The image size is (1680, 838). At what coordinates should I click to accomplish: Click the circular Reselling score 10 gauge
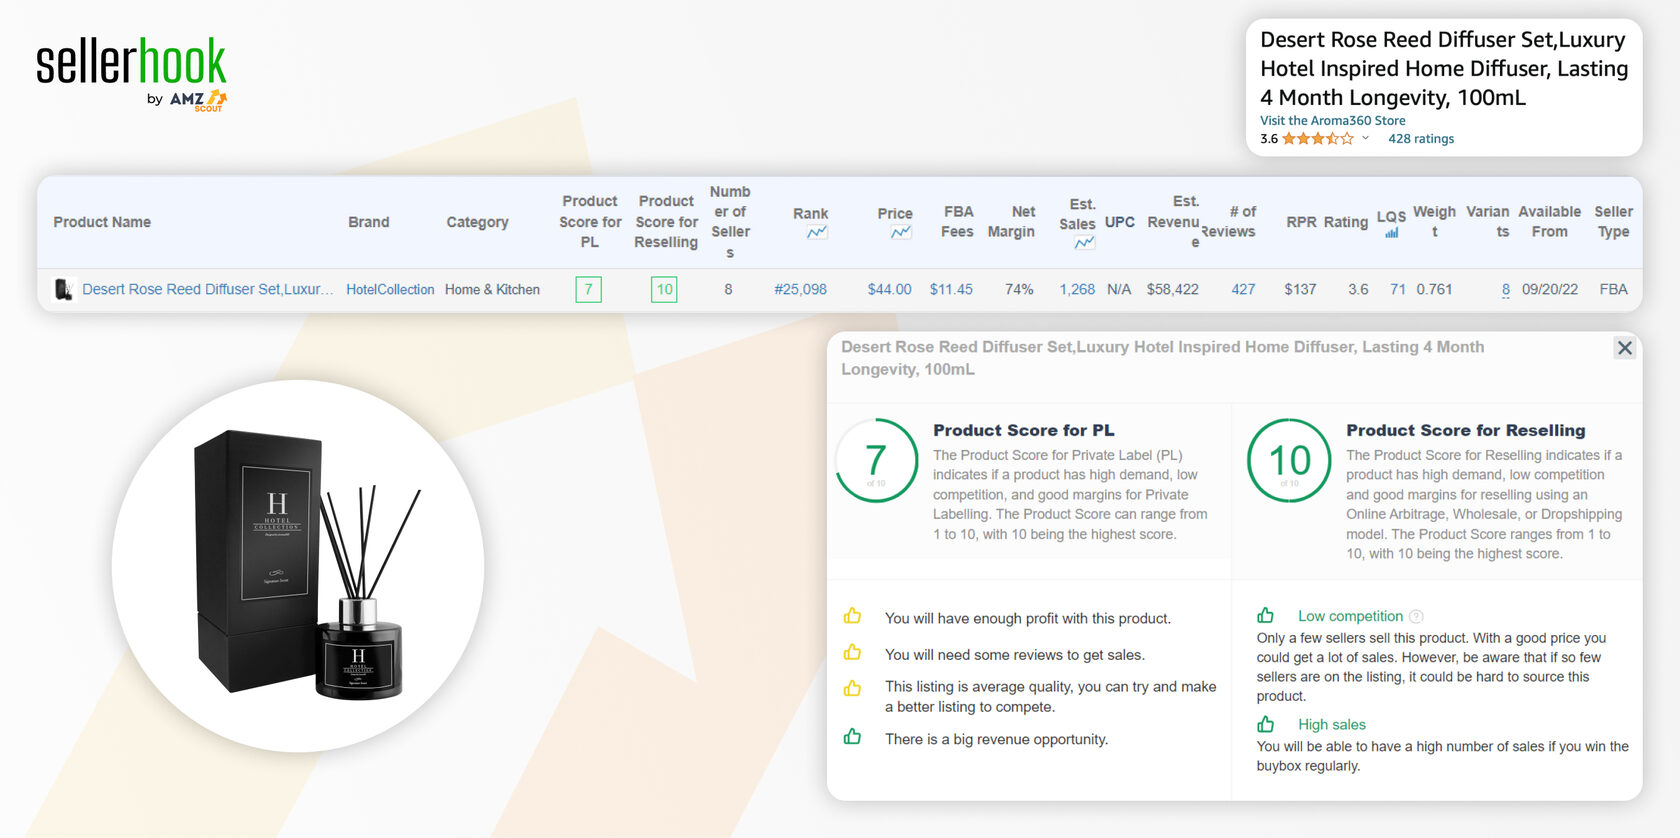click(x=1289, y=461)
